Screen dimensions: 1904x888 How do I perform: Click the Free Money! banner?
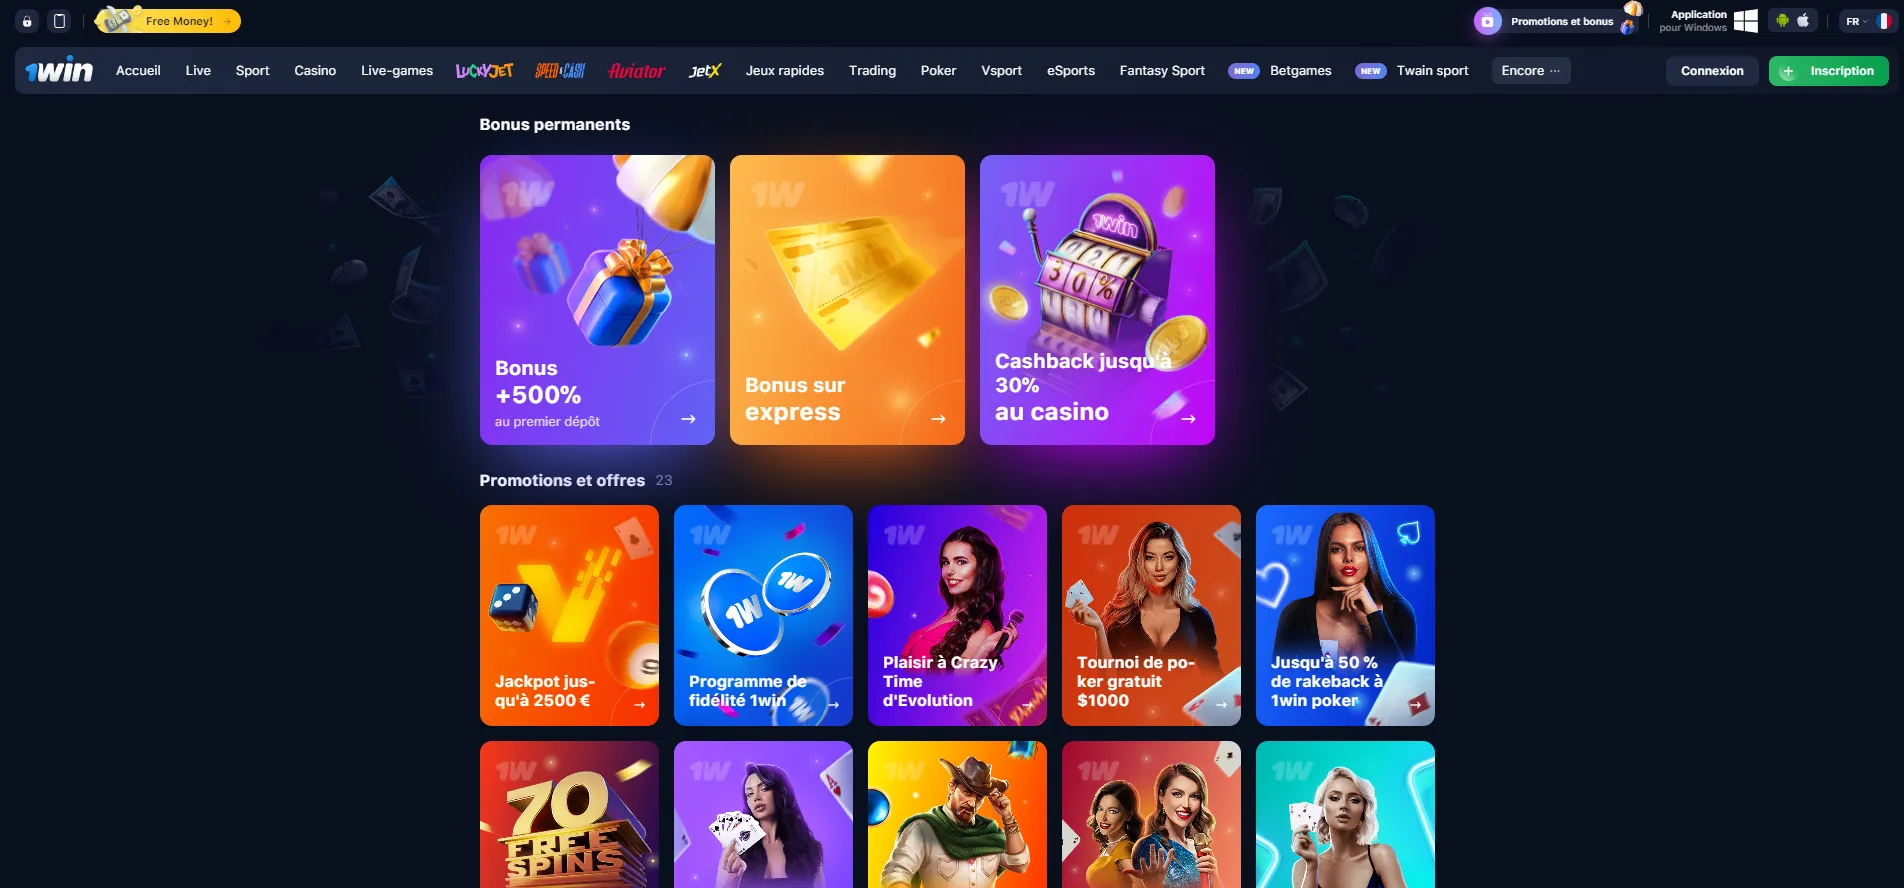point(168,20)
